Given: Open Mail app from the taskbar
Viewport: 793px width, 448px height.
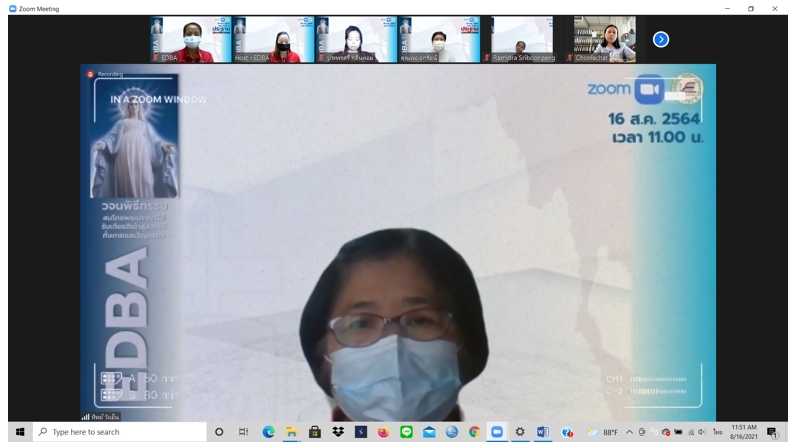Looking at the screenshot, I should click(x=429, y=432).
